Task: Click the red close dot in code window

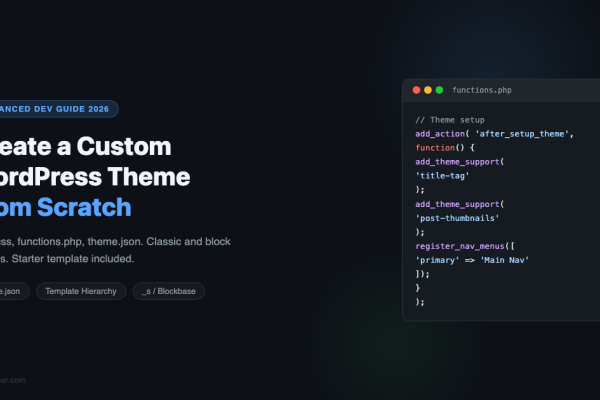Action: point(416,90)
